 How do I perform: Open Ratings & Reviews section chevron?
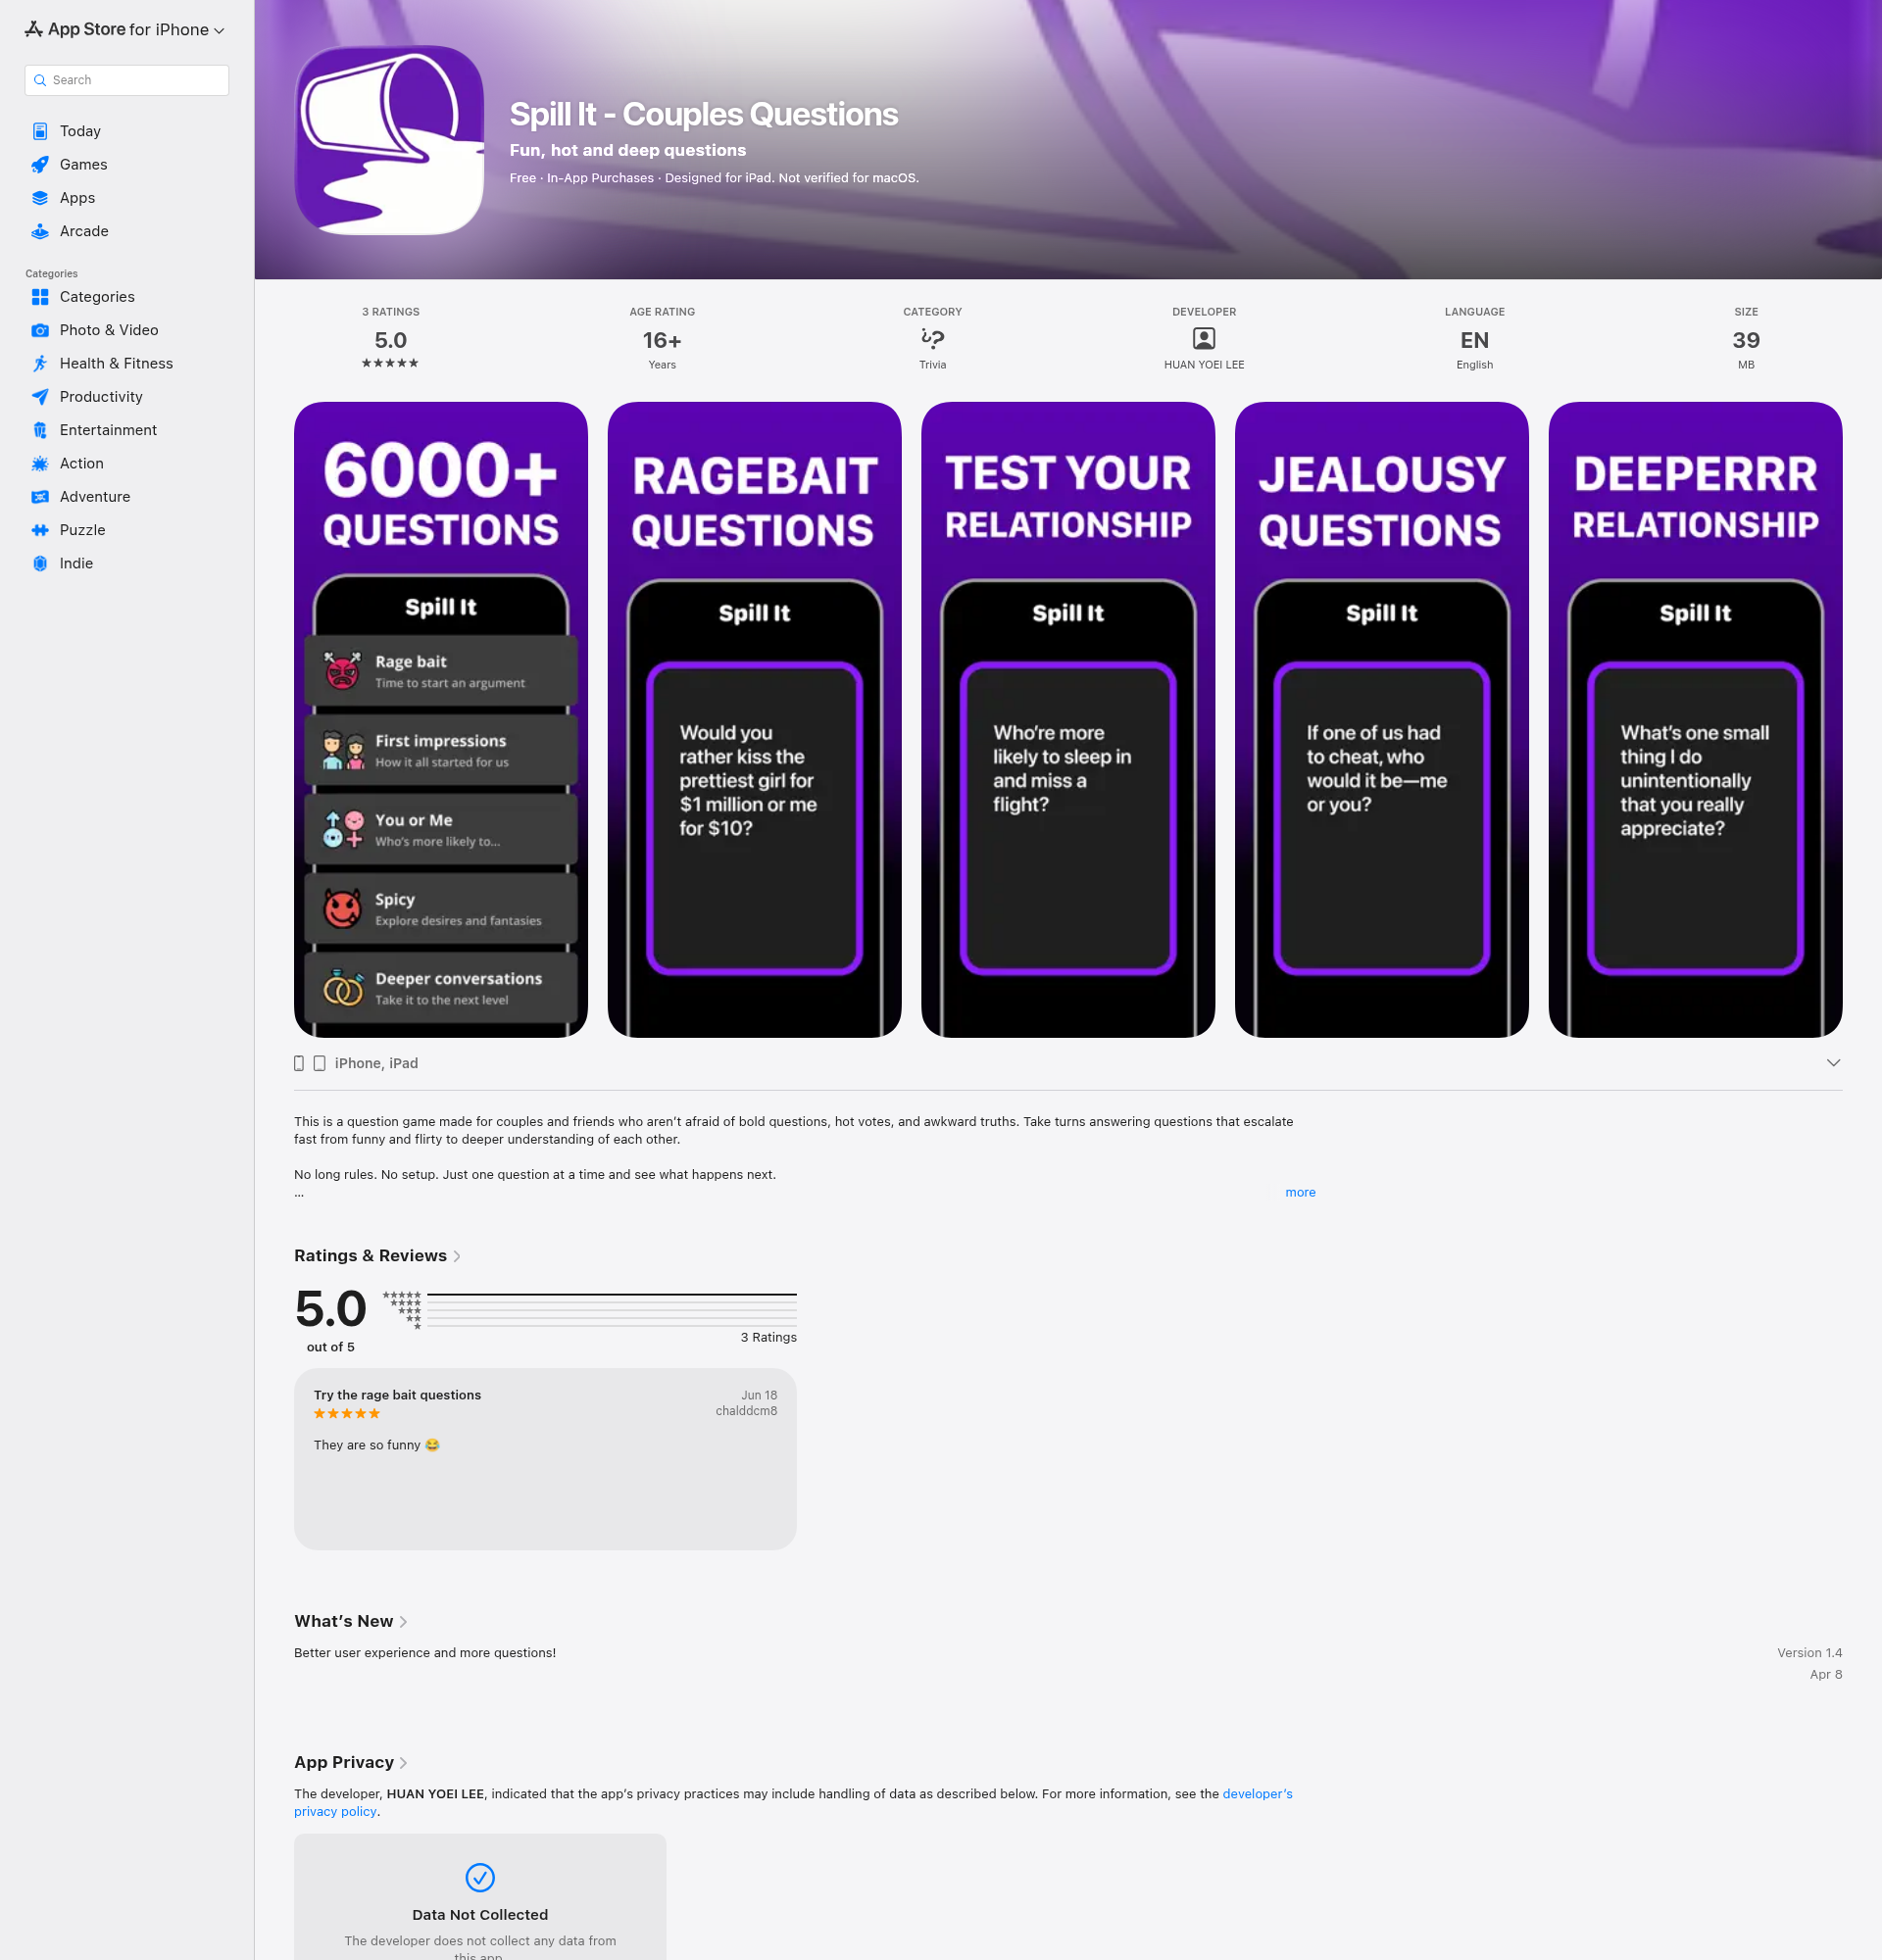click(457, 1256)
